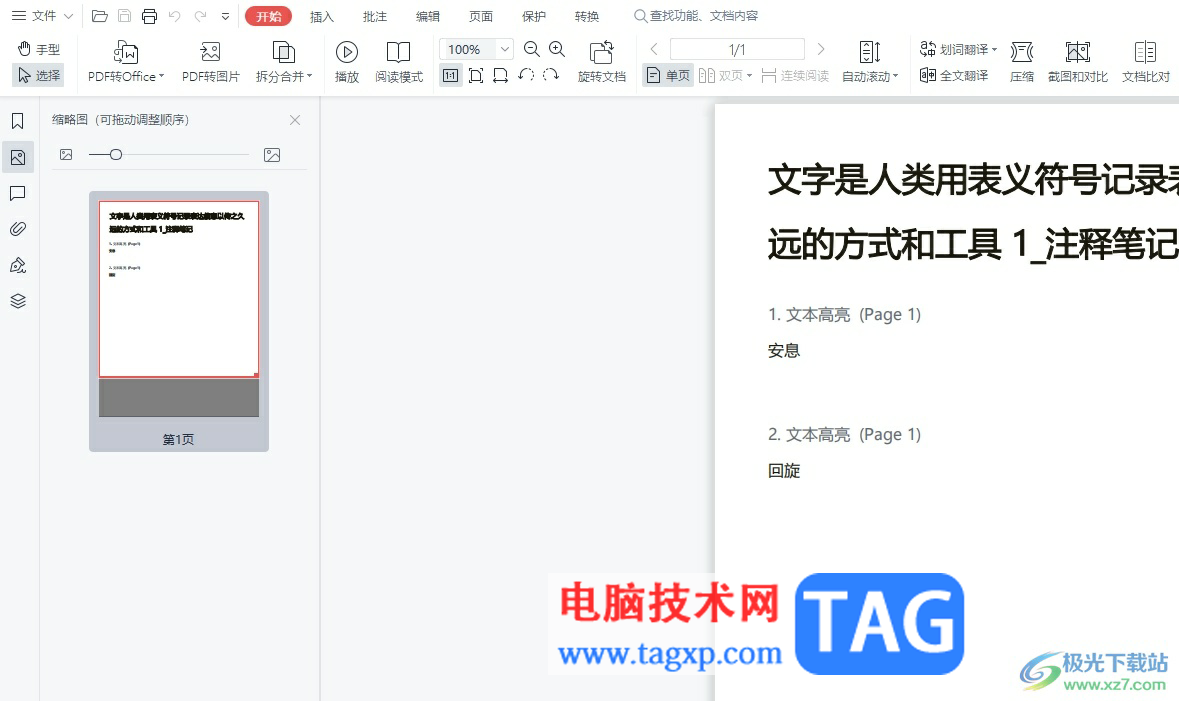The width and height of the screenshot is (1179, 701).
Task: Select the 第1页 page thumbnail
Action: click(x=179, y=322)
